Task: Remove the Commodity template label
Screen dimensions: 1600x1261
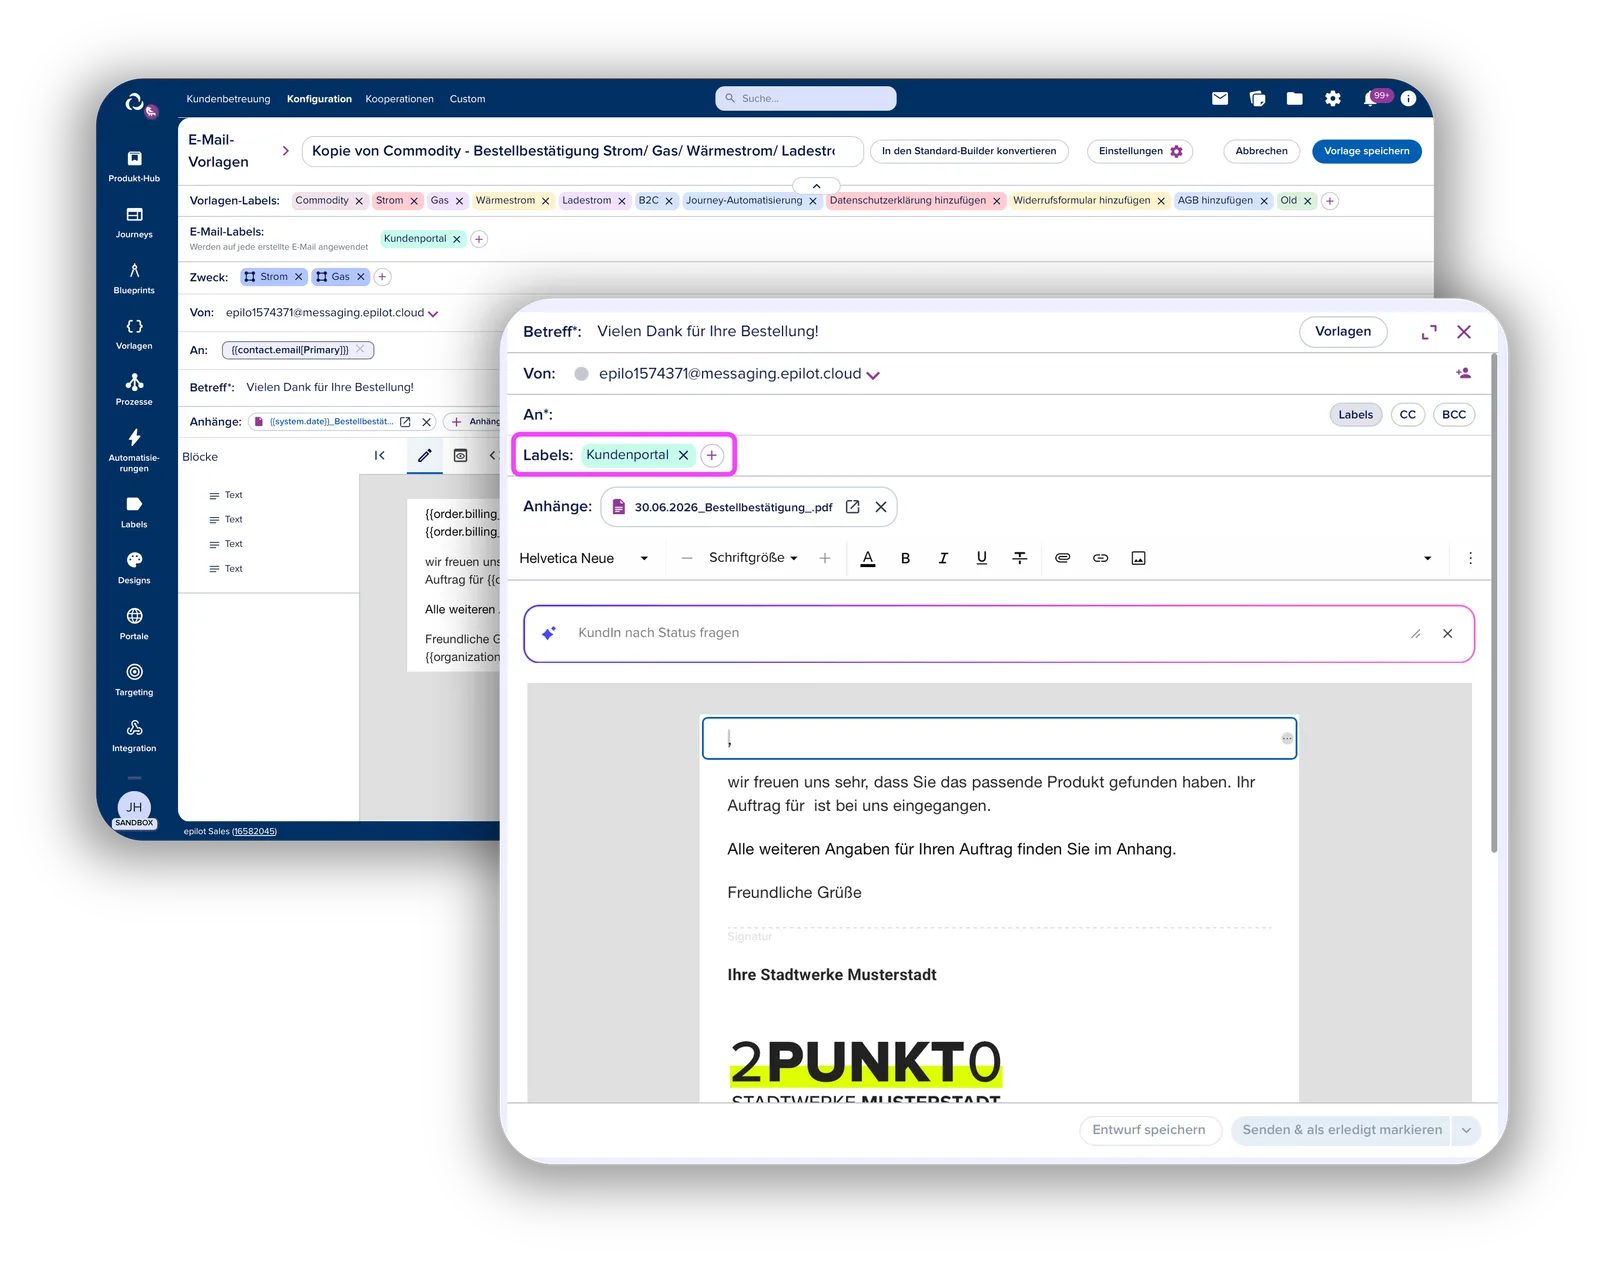Action: [359, 201]
